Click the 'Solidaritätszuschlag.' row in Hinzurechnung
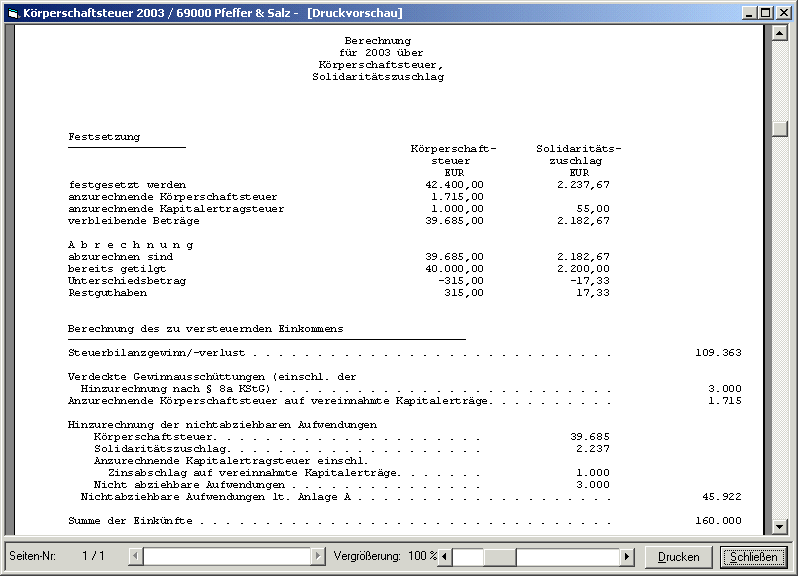The image size is (798, 576). coord(163,449)
